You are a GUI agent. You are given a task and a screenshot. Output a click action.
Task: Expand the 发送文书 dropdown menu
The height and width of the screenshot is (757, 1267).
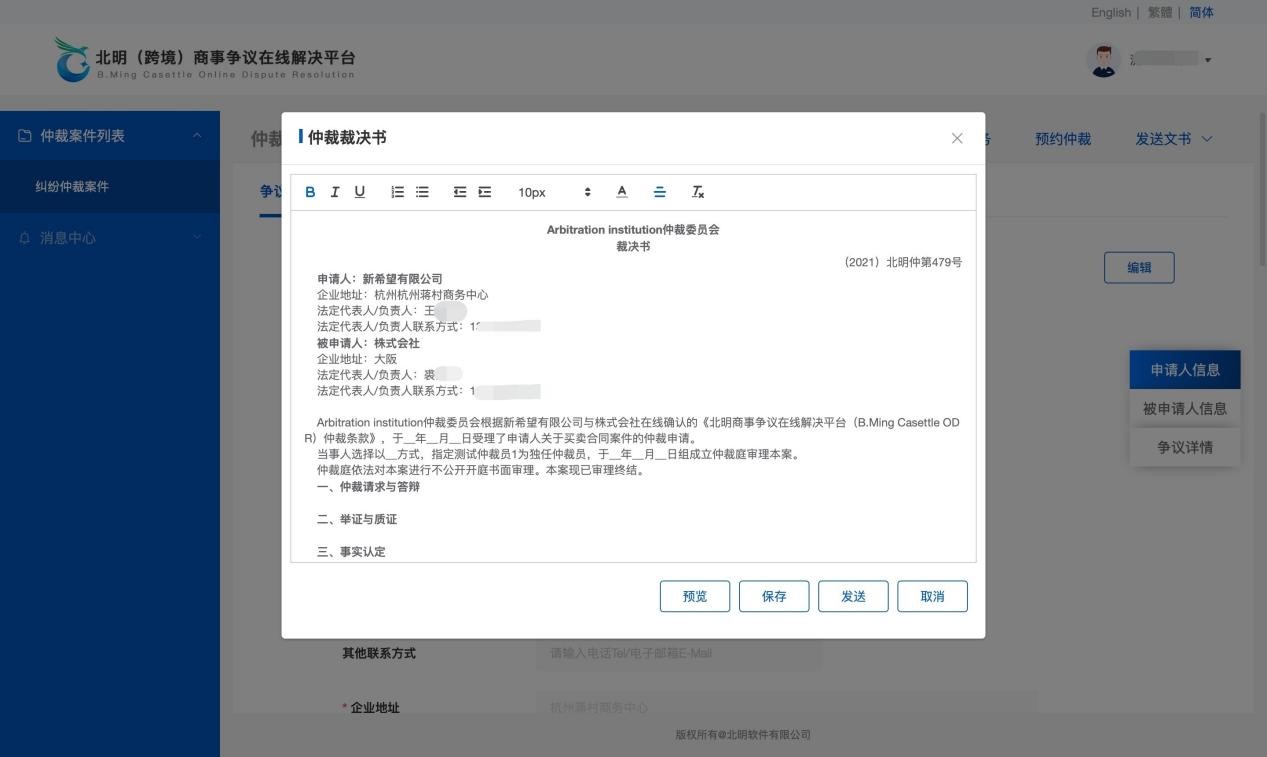(x=1173, y=139)
